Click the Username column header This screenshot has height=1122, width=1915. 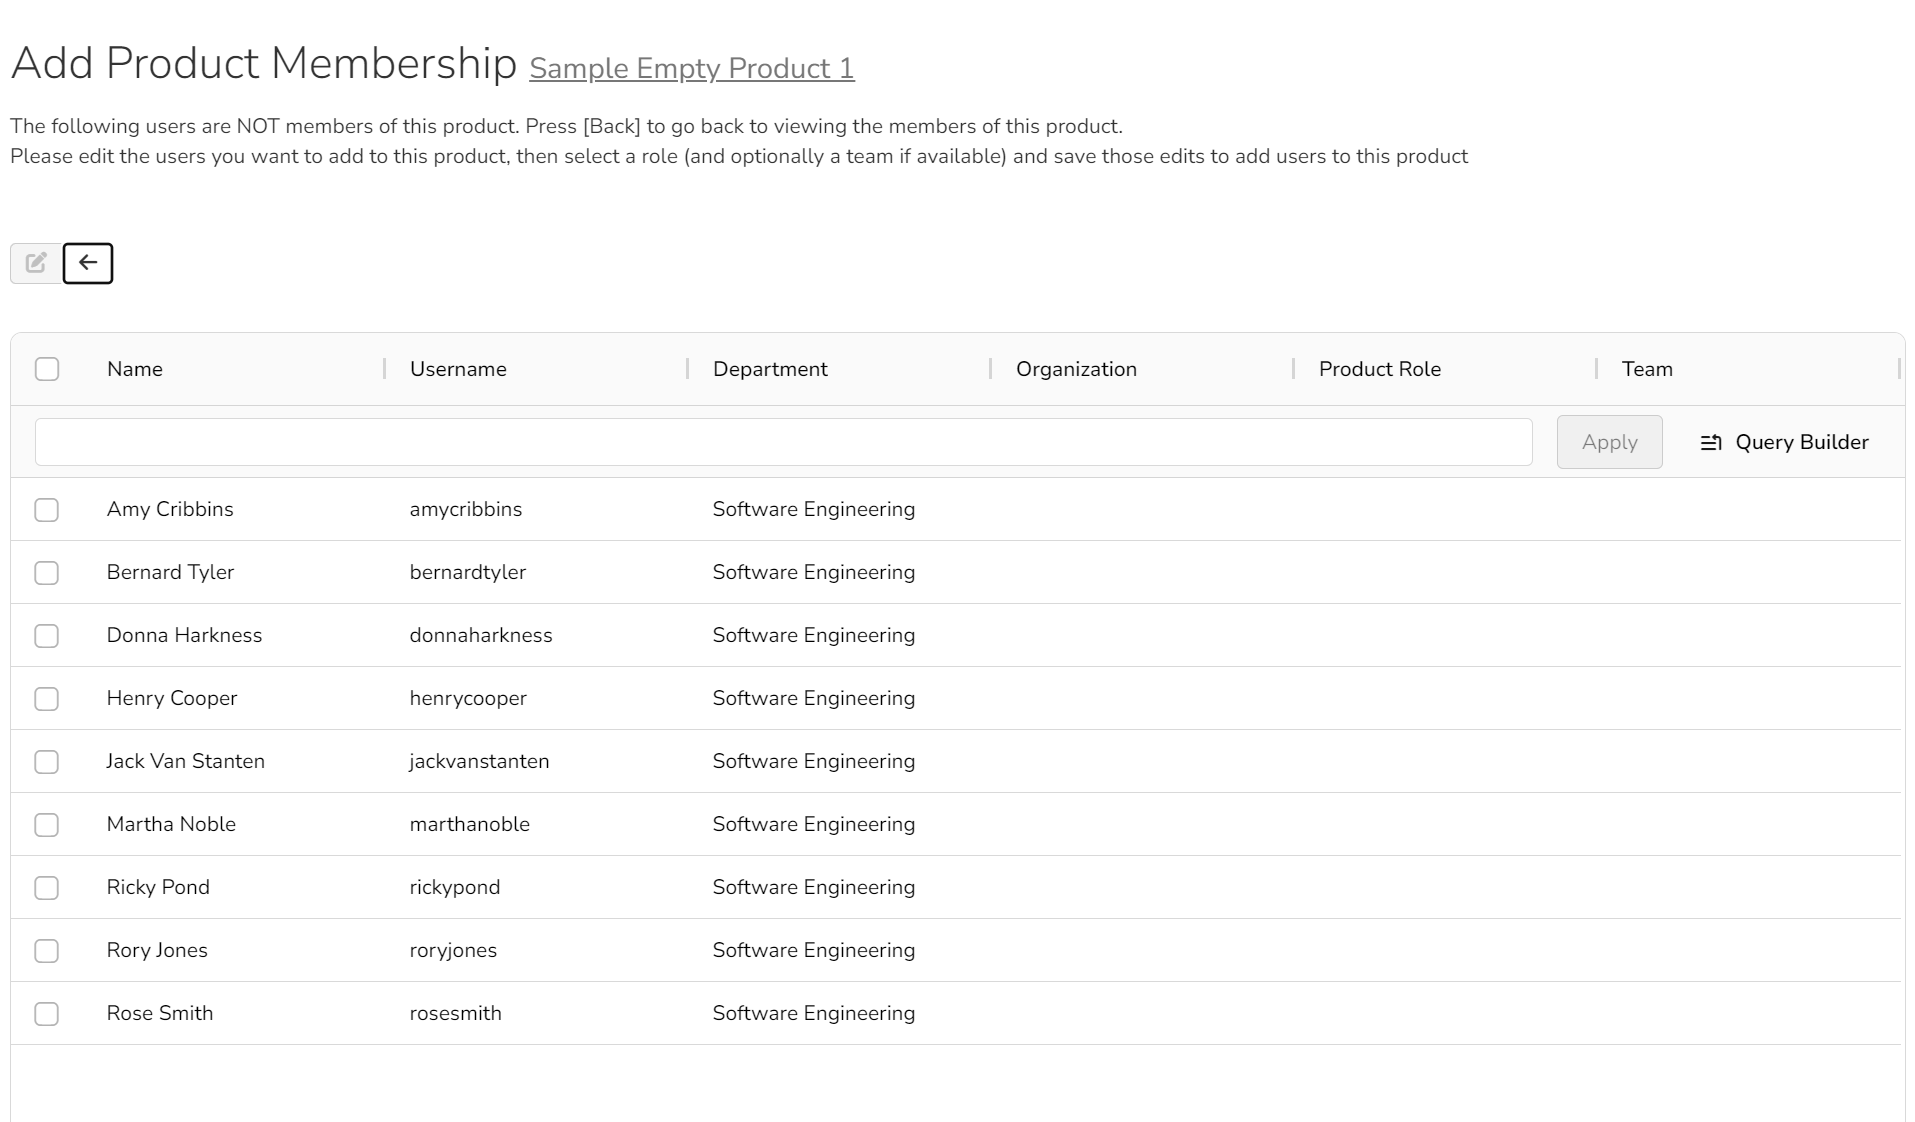point(458,369)
